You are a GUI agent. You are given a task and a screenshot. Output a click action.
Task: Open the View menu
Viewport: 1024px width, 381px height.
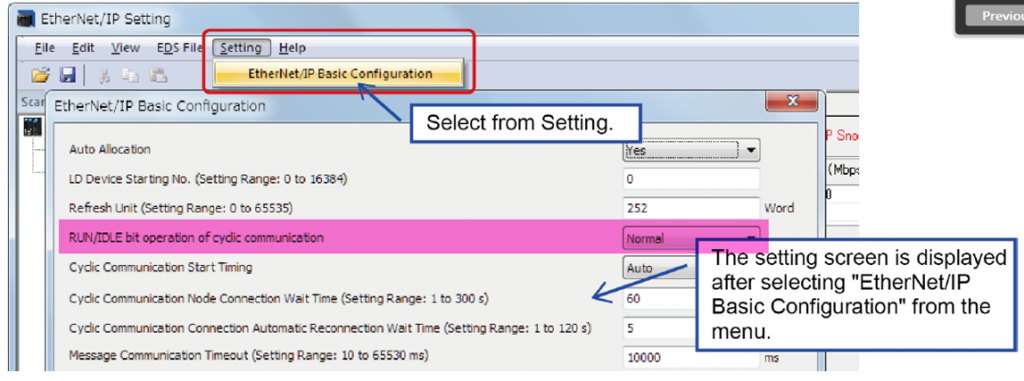coord(125,48)
